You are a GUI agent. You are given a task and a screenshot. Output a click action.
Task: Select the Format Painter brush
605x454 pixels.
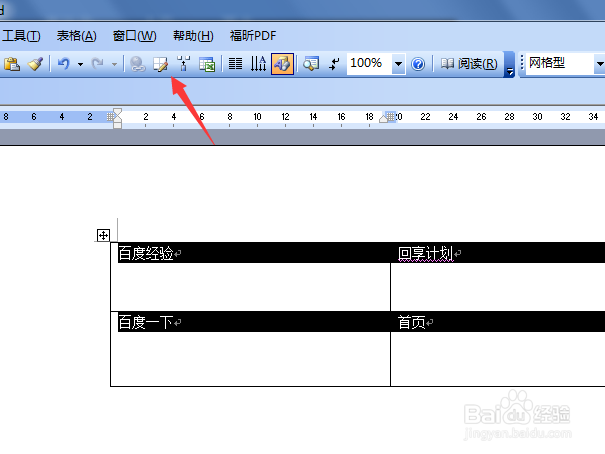[x=35, y=64]
